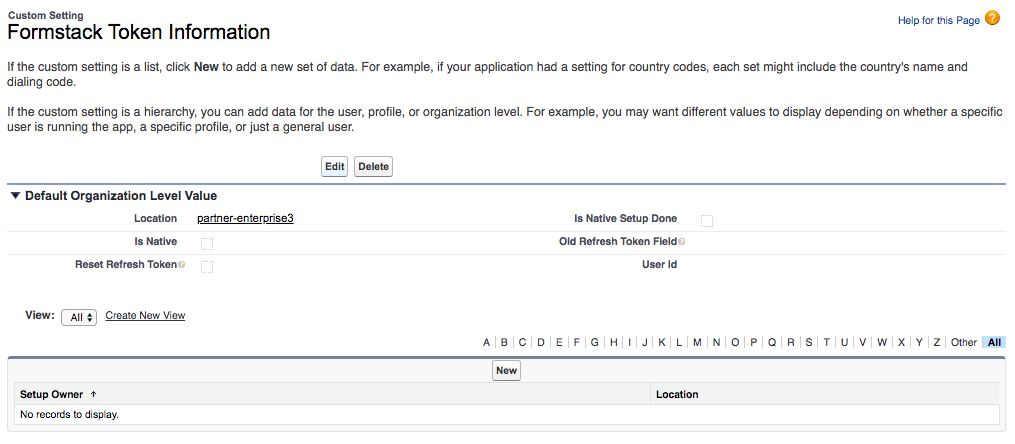
Task: Toggle the Is Native checkbox
Action: [207, 243]
